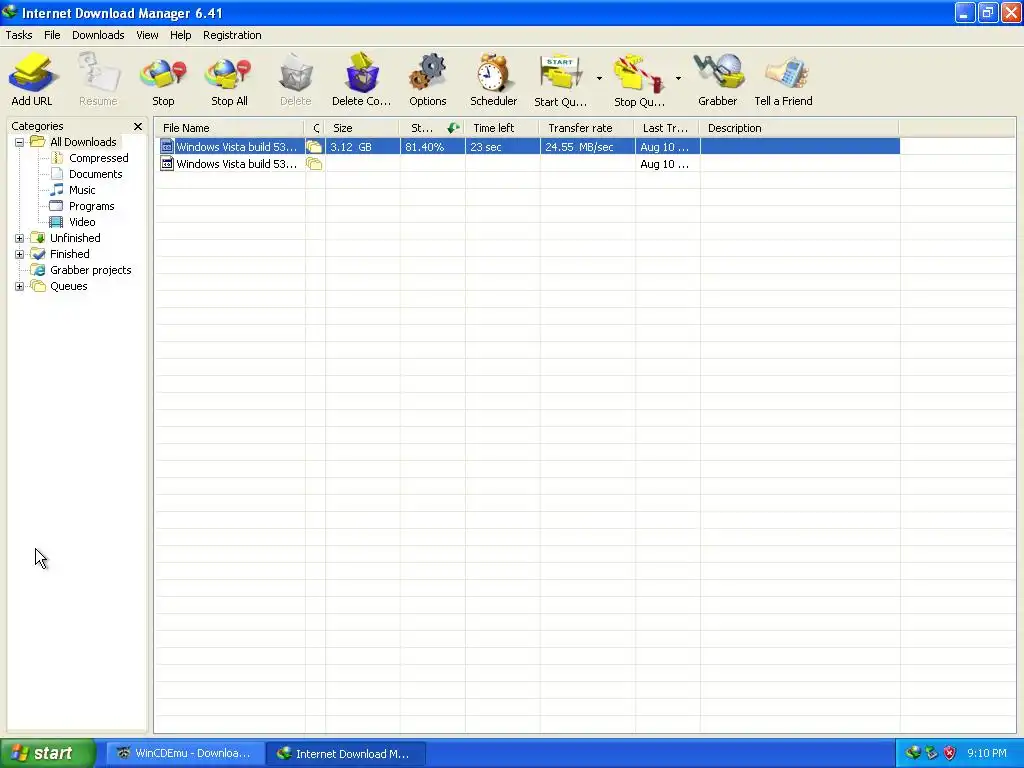Open the View menu

(147, 35)
